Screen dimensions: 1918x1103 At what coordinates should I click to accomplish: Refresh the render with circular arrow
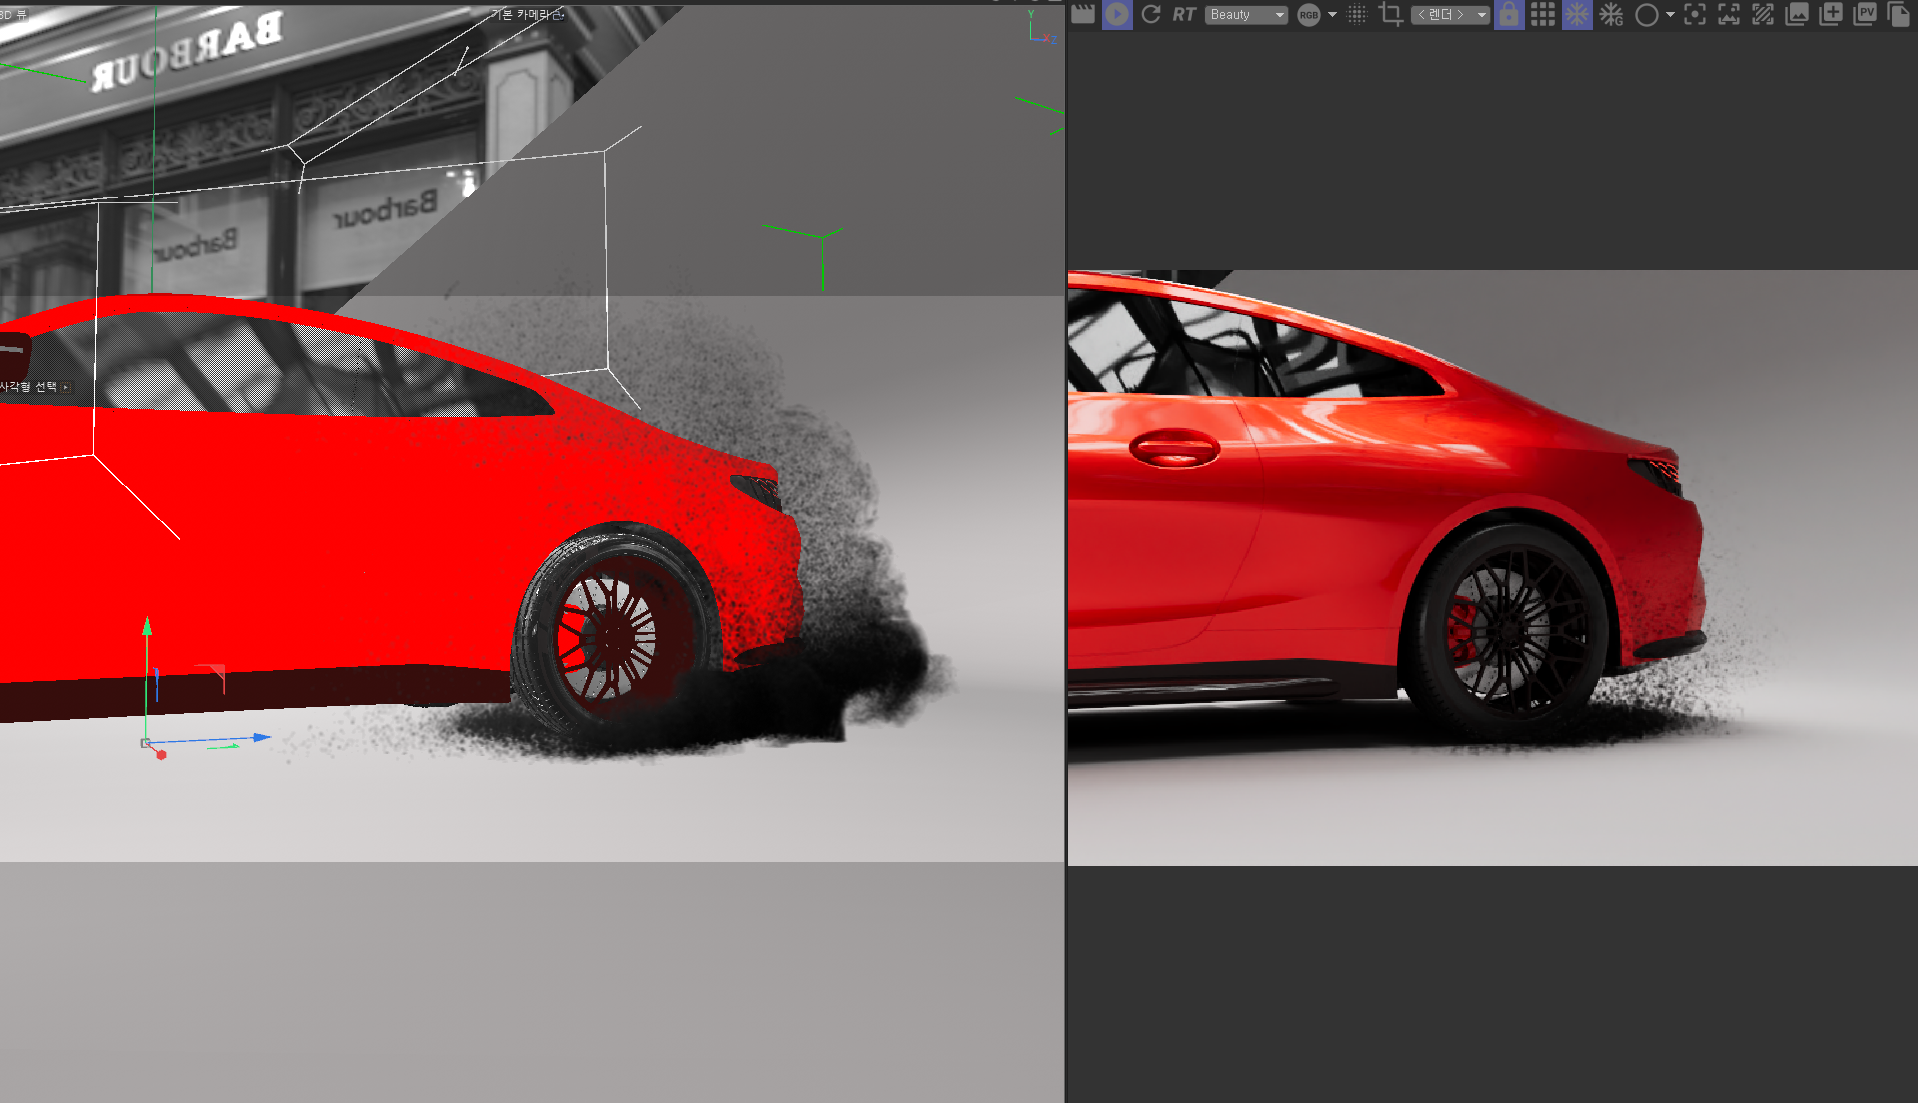tap(1151, 14)
